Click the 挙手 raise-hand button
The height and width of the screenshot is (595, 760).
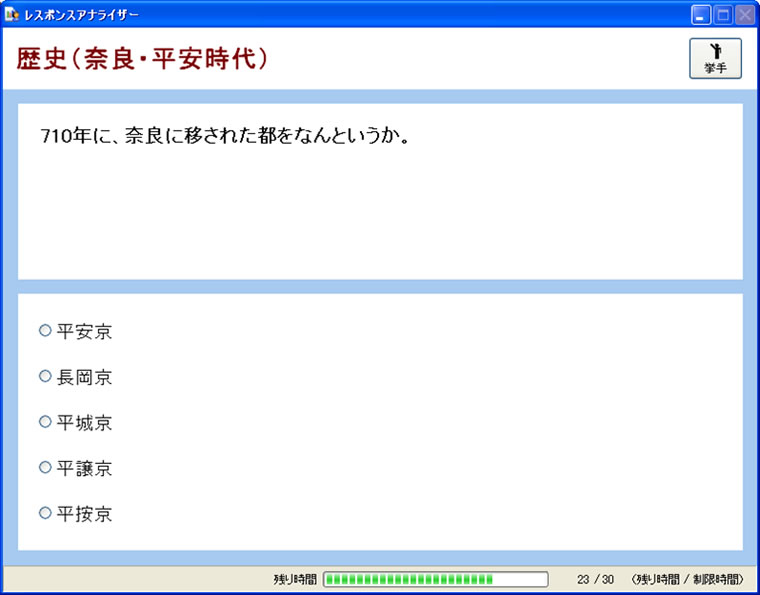tap(715, 59)
